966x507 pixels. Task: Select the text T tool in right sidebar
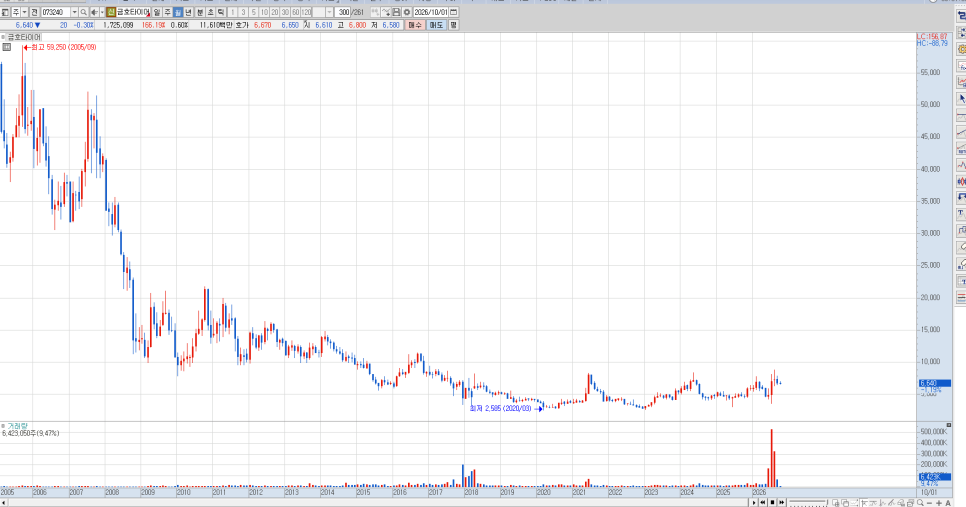point(961,214)
